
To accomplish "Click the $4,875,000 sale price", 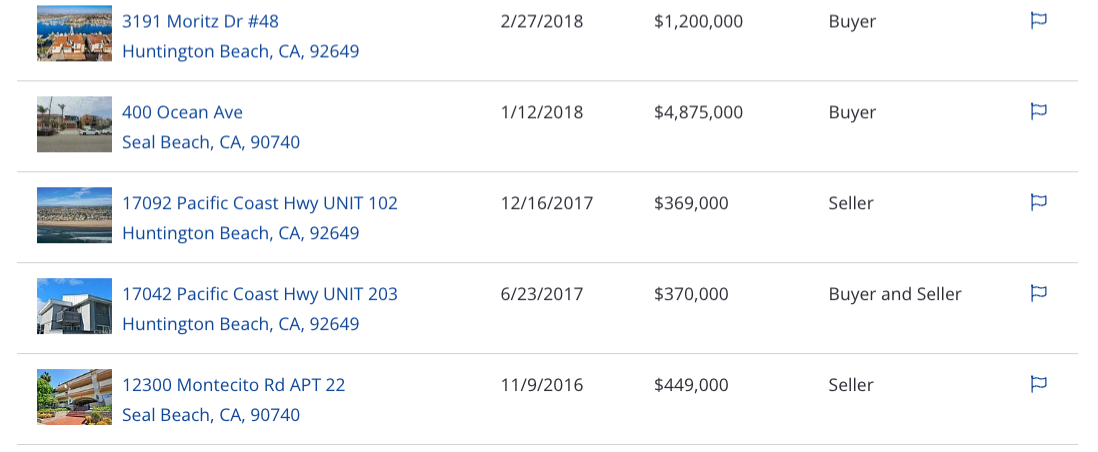I will 698,113.
